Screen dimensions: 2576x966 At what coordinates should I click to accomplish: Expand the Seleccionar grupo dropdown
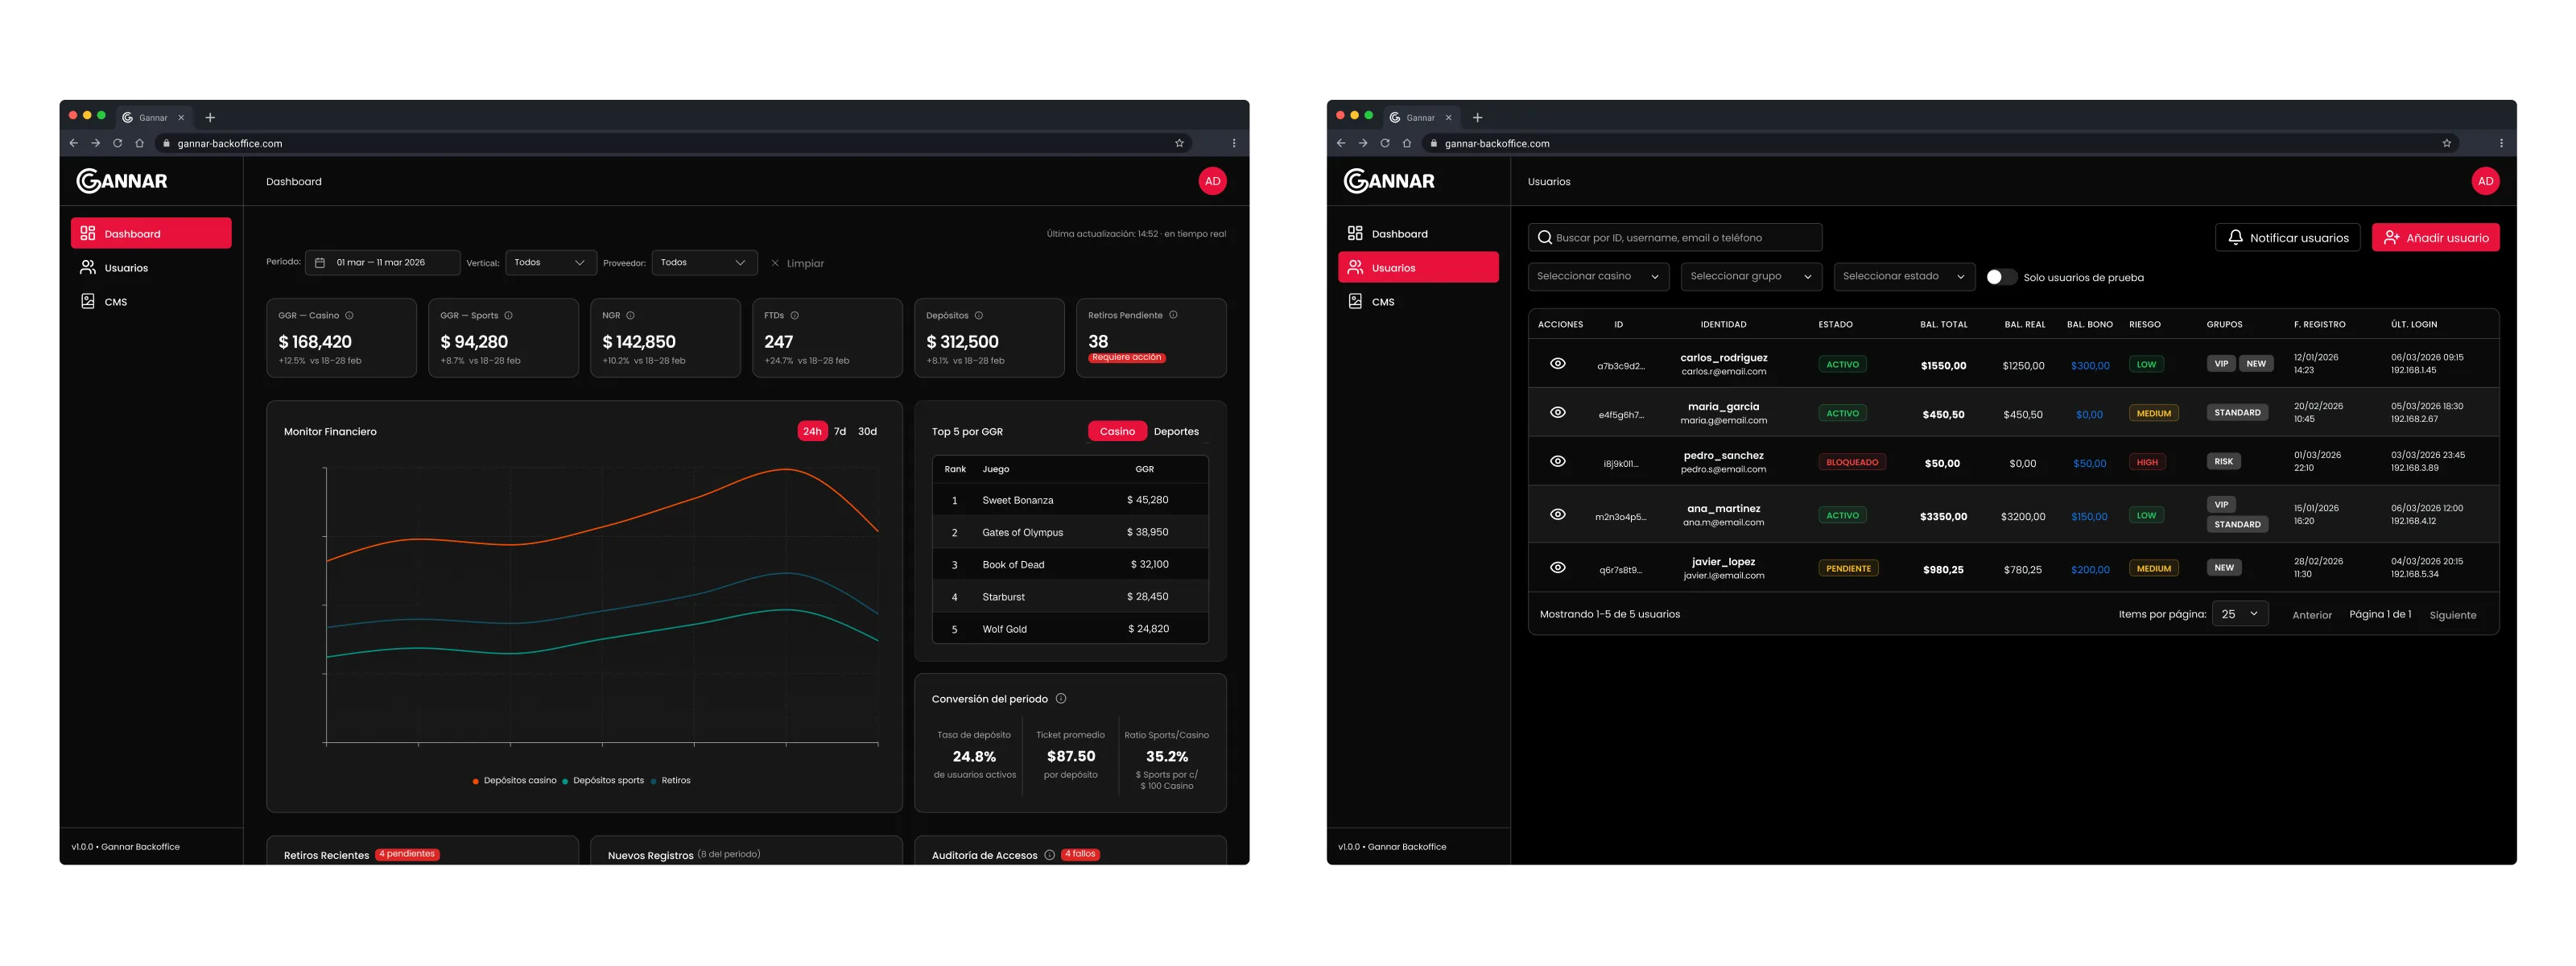[1751, 276]
